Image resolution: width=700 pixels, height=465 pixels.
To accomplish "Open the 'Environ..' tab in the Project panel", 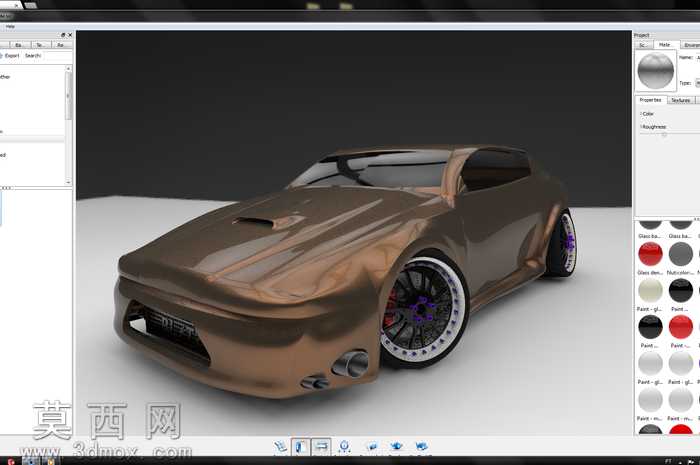I will pyautogui.click(x=691, y=45).
